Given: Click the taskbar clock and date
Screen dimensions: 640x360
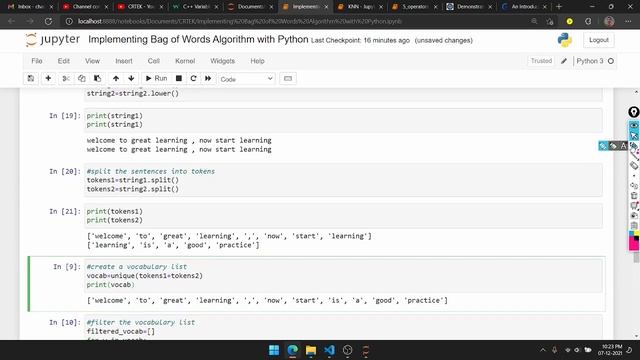Looking at the screenshot, I should pyautogui.click(x=611, y=350).
